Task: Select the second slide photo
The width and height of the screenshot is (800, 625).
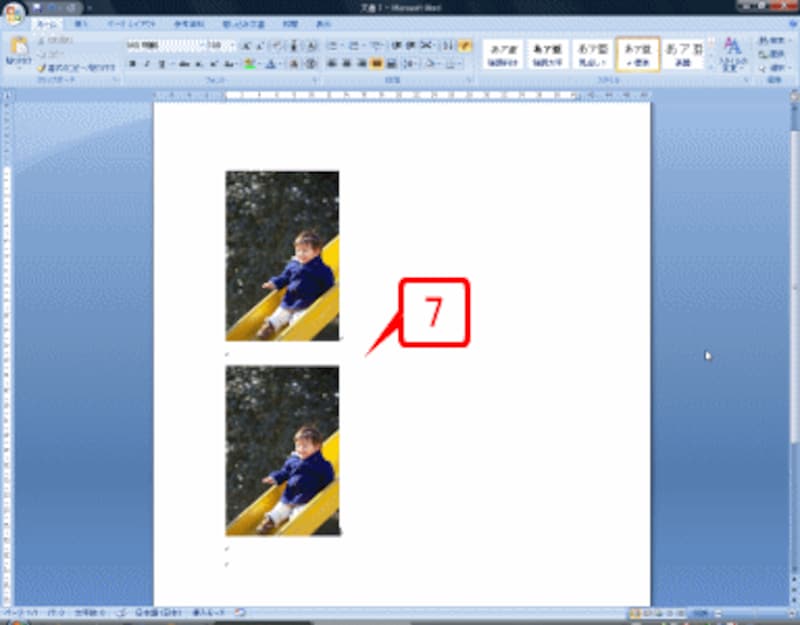Action: (282, 451)
